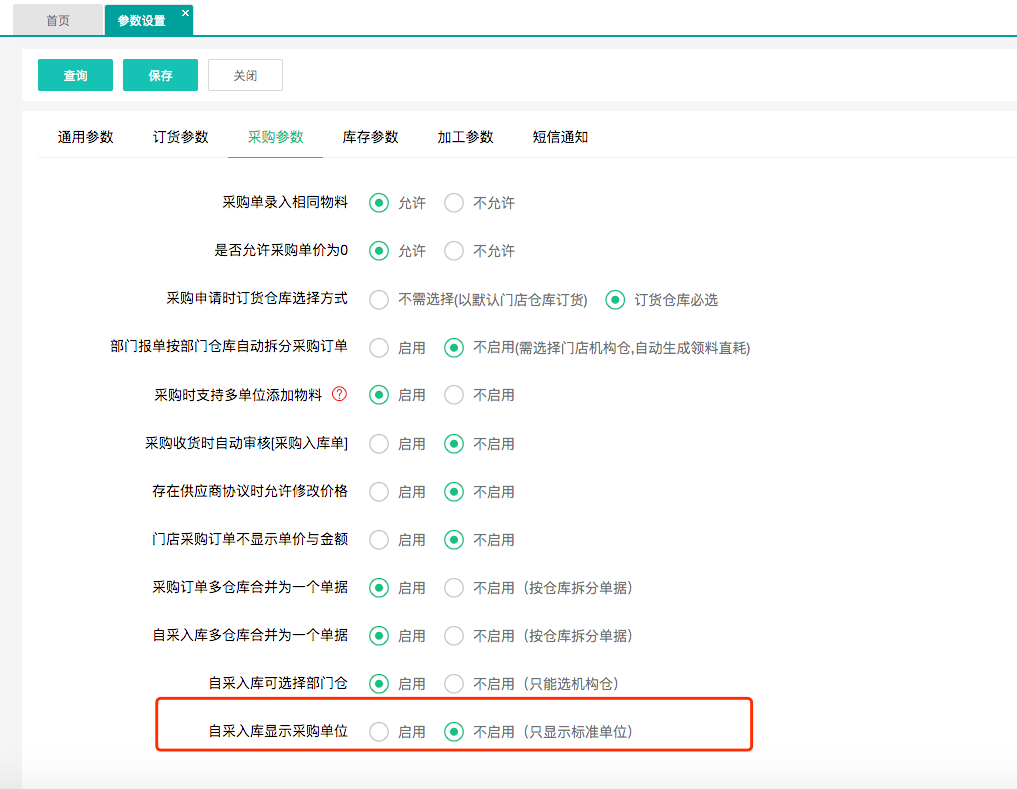
Task: Enable 部门报单按部门仓库自动拆分采购订单
Action: pyautogui.click(x=379, y=348)
